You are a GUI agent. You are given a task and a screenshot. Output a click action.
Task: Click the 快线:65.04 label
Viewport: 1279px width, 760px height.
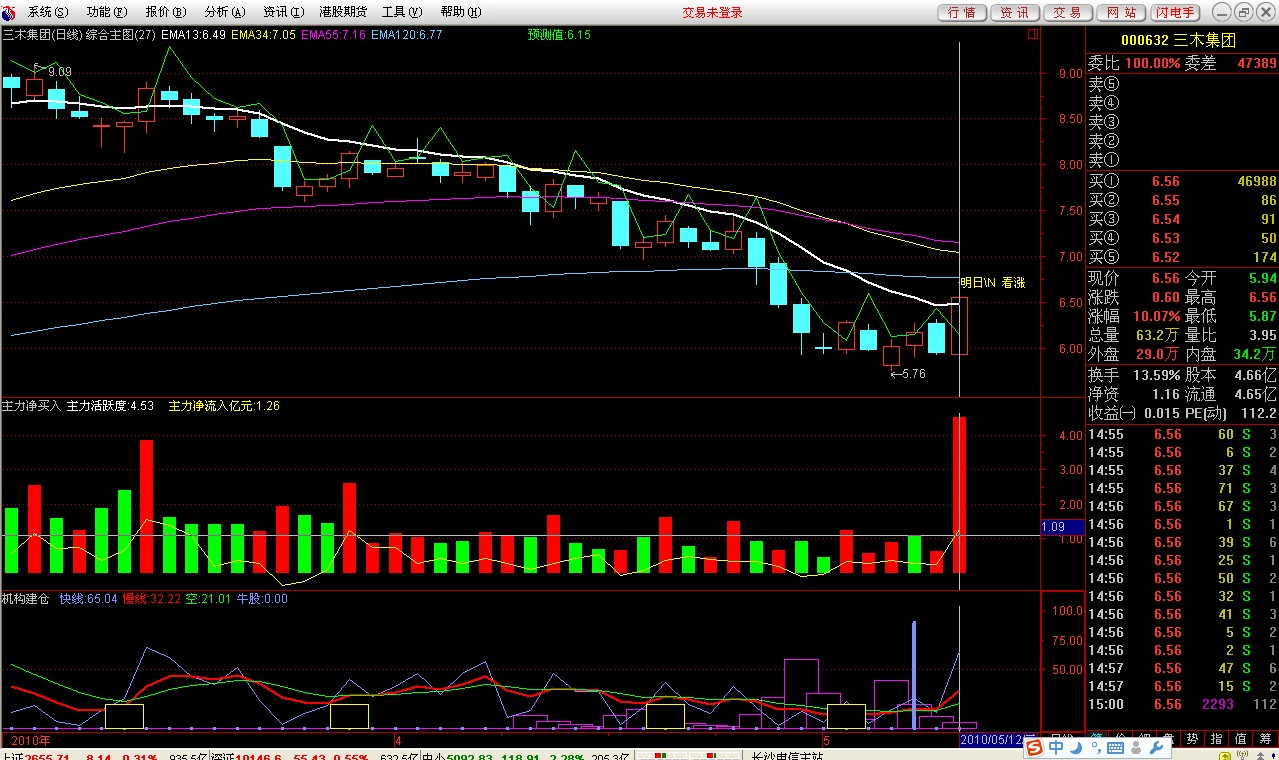click(x=88, y=598)
